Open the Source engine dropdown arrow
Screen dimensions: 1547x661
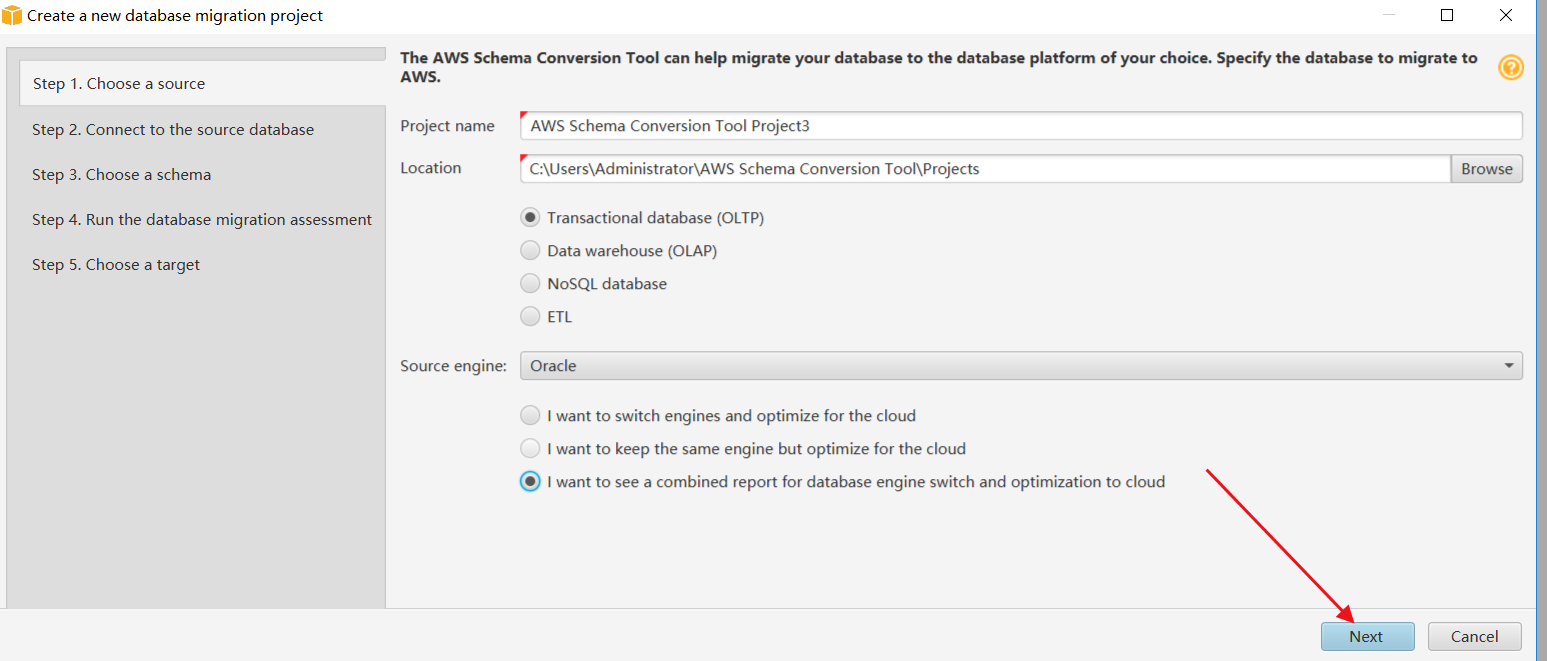[x=1508, y=366]
